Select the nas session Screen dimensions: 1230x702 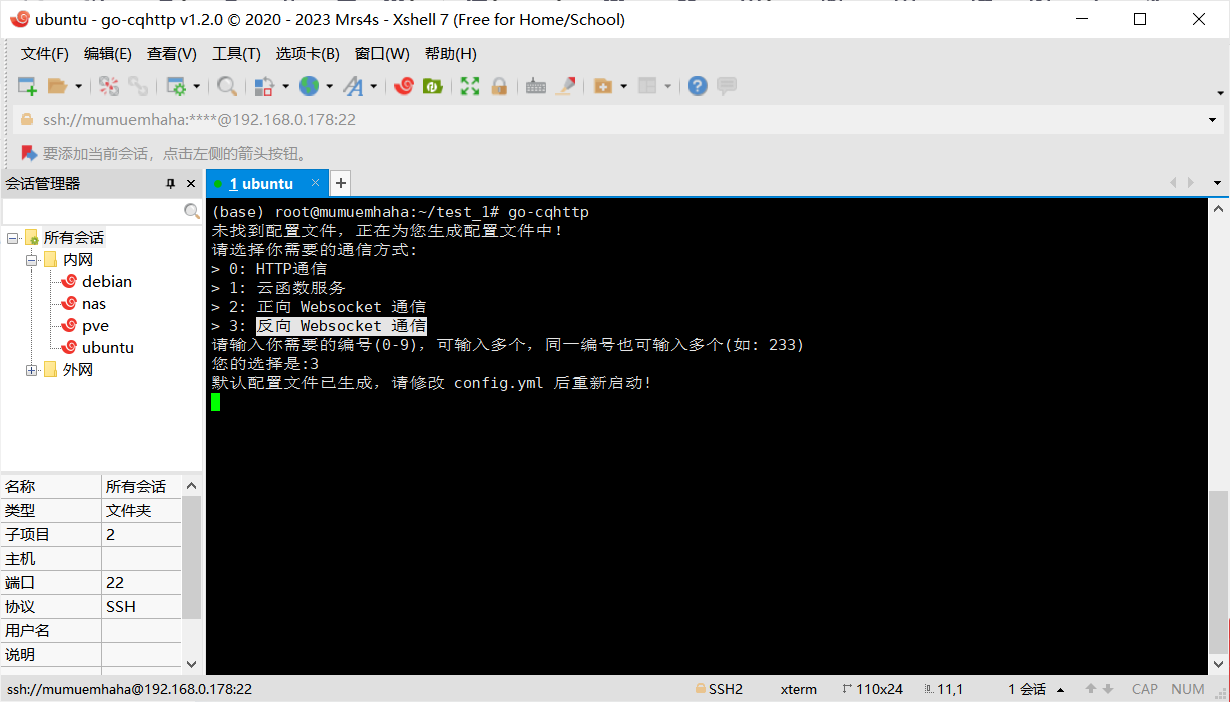94,304
